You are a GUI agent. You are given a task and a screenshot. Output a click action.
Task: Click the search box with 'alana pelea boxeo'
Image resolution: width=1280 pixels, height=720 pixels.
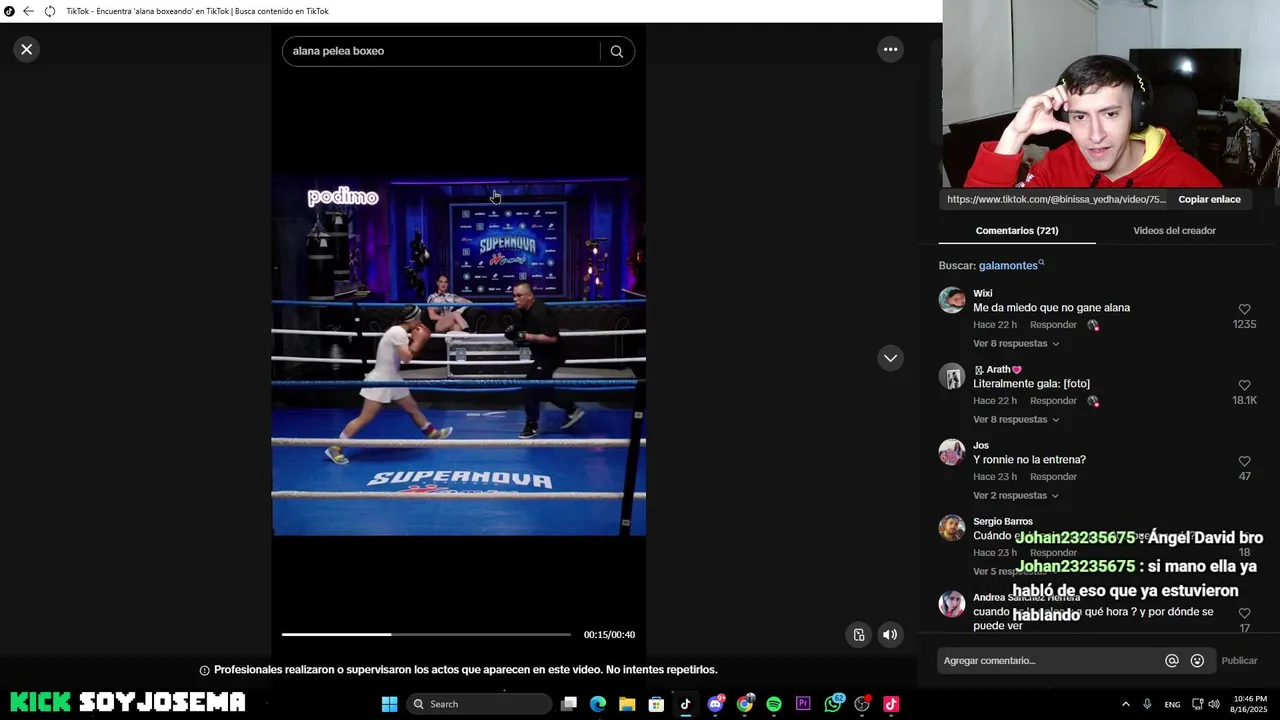(x=440, y=51)
